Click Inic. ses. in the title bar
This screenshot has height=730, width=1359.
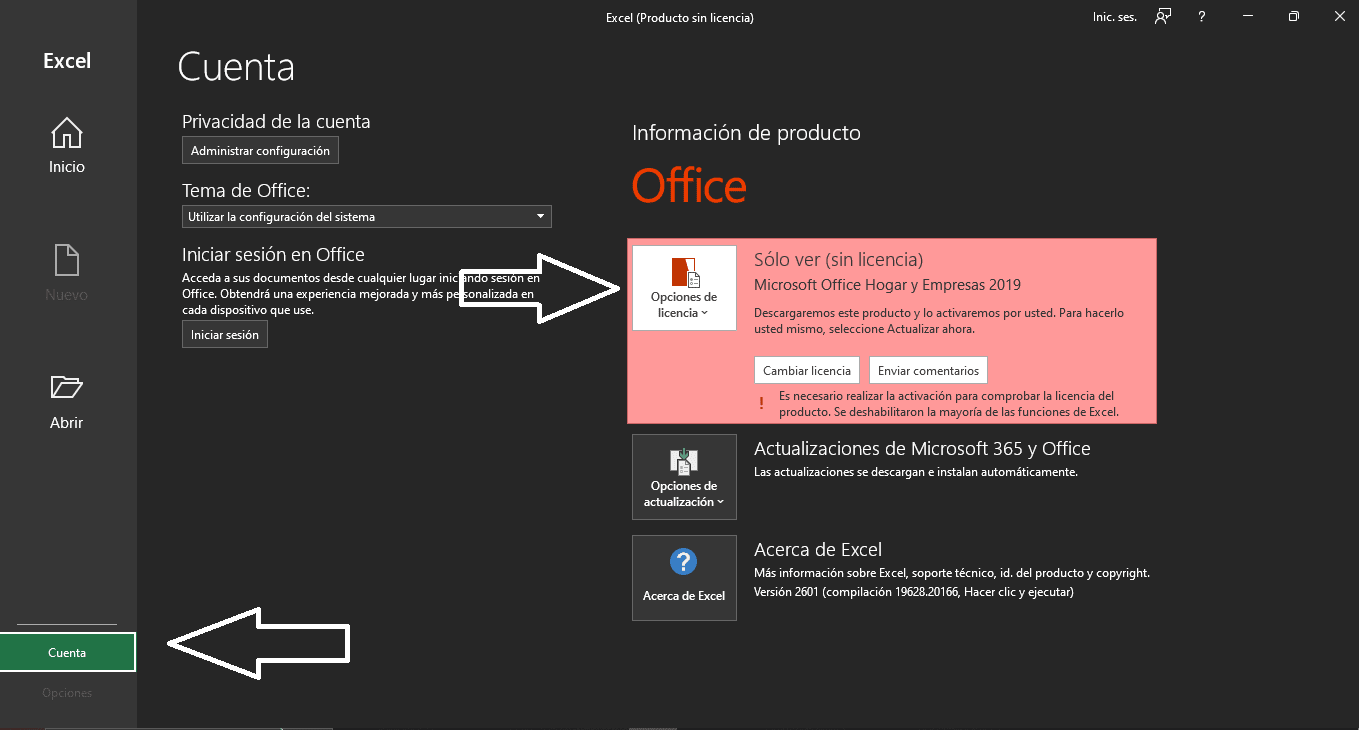tap(1115, 17)
